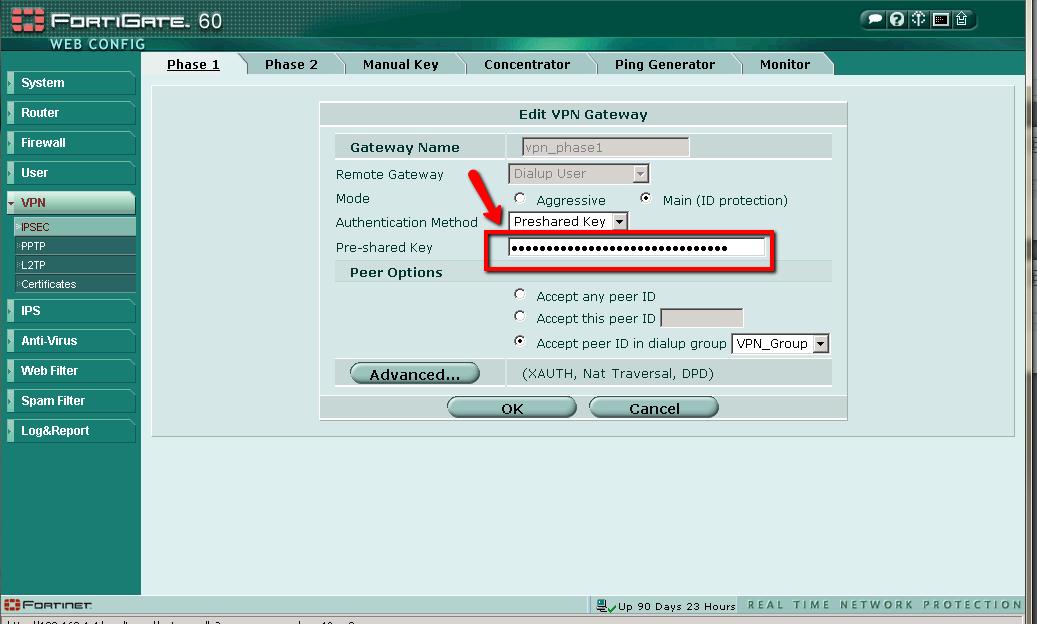The width and height of the screenshot is (1037, 624).
Task: Click the Pre-shared Key password field
Action: pyautogui.click(x=636, y=248)
